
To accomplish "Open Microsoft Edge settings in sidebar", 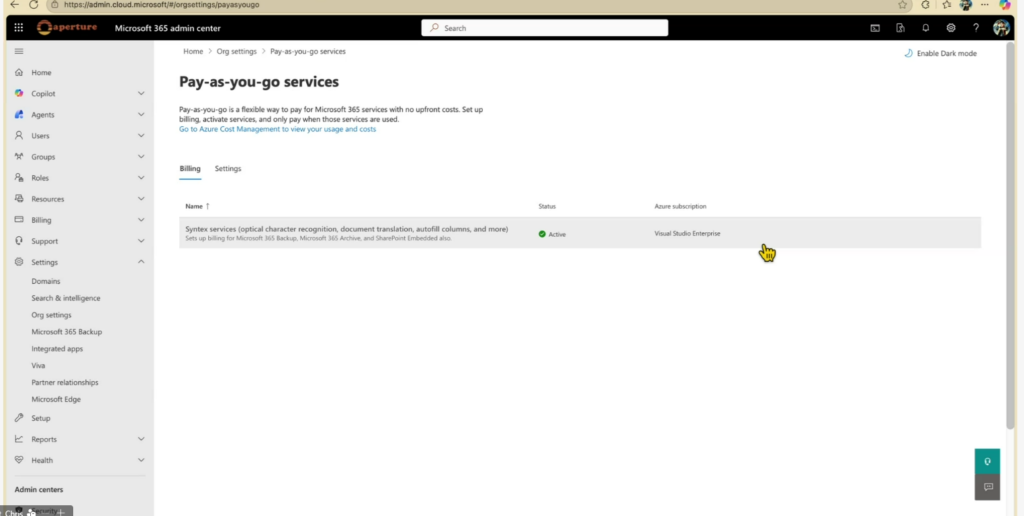I will click(x=56, y=399).
